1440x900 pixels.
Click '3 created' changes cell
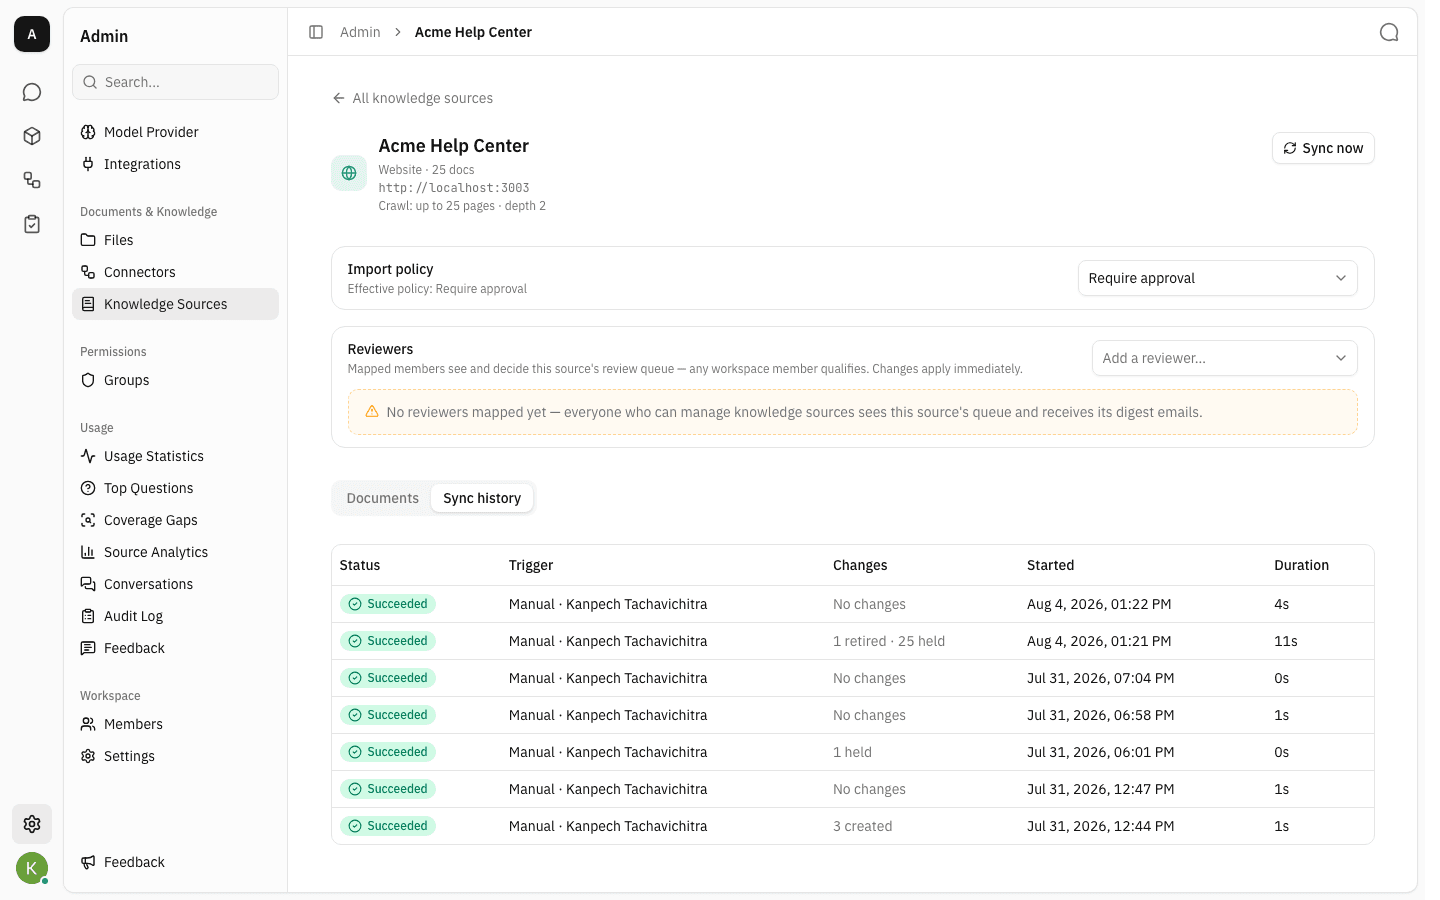(x=862, y=826)
